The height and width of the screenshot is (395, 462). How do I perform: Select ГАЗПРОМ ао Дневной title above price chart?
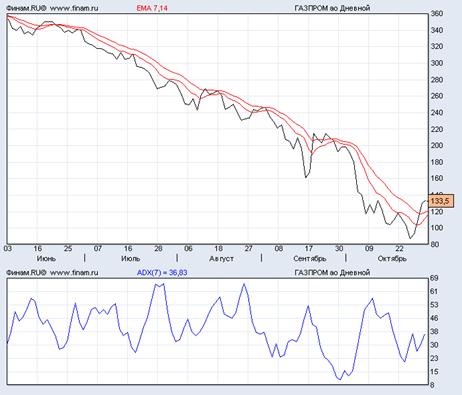coord(332,8)
